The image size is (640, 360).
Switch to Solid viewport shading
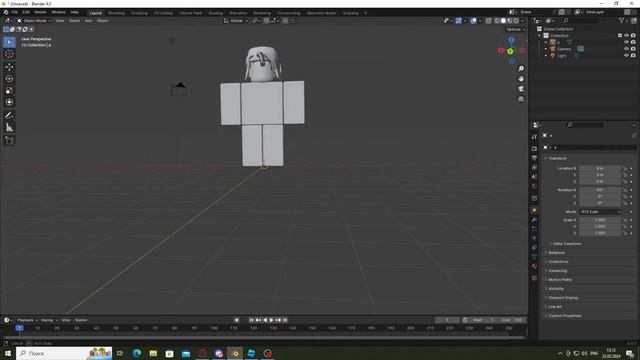[x=503, y=21]
